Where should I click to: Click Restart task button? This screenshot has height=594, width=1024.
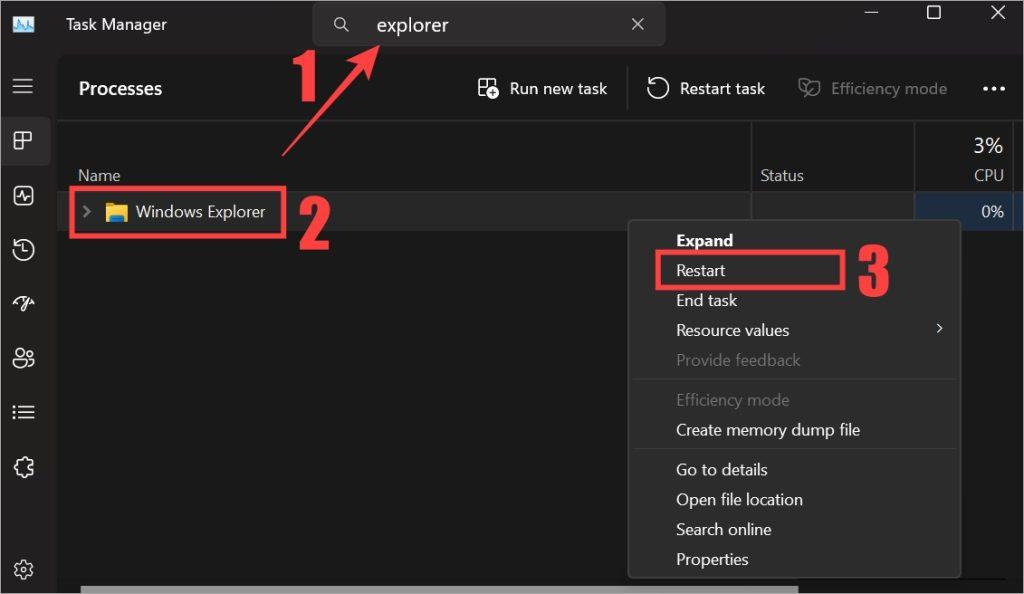click(705, 88)
